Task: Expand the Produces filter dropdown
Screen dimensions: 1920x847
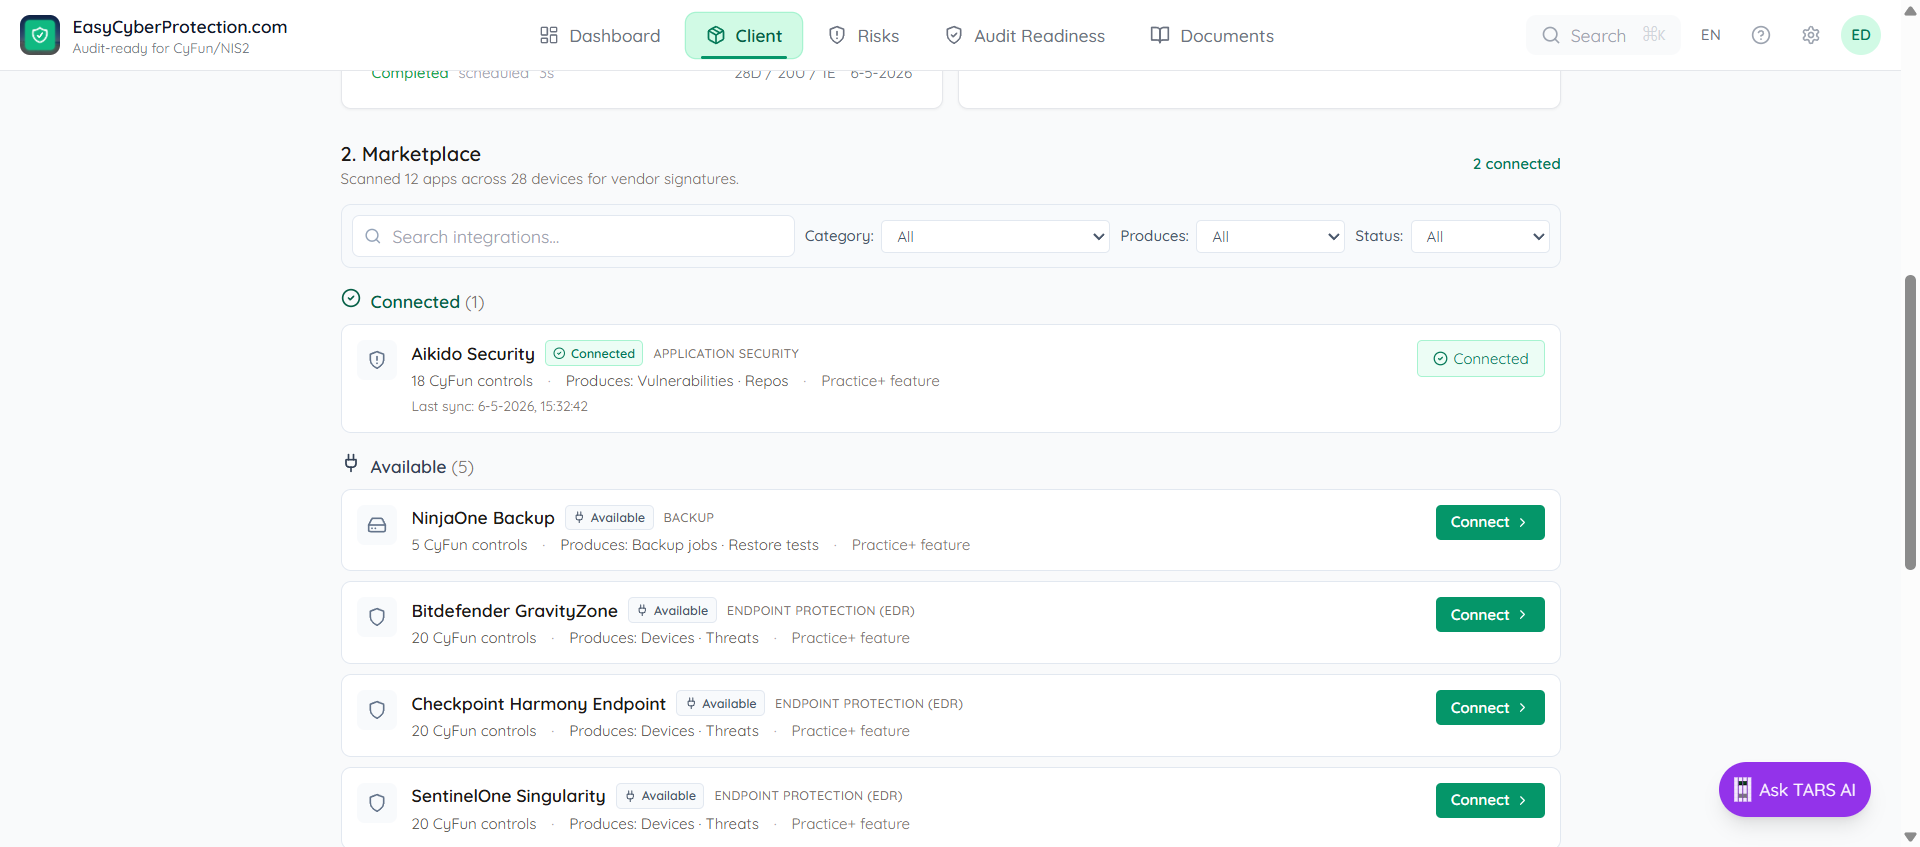Action: [1270, 236]
